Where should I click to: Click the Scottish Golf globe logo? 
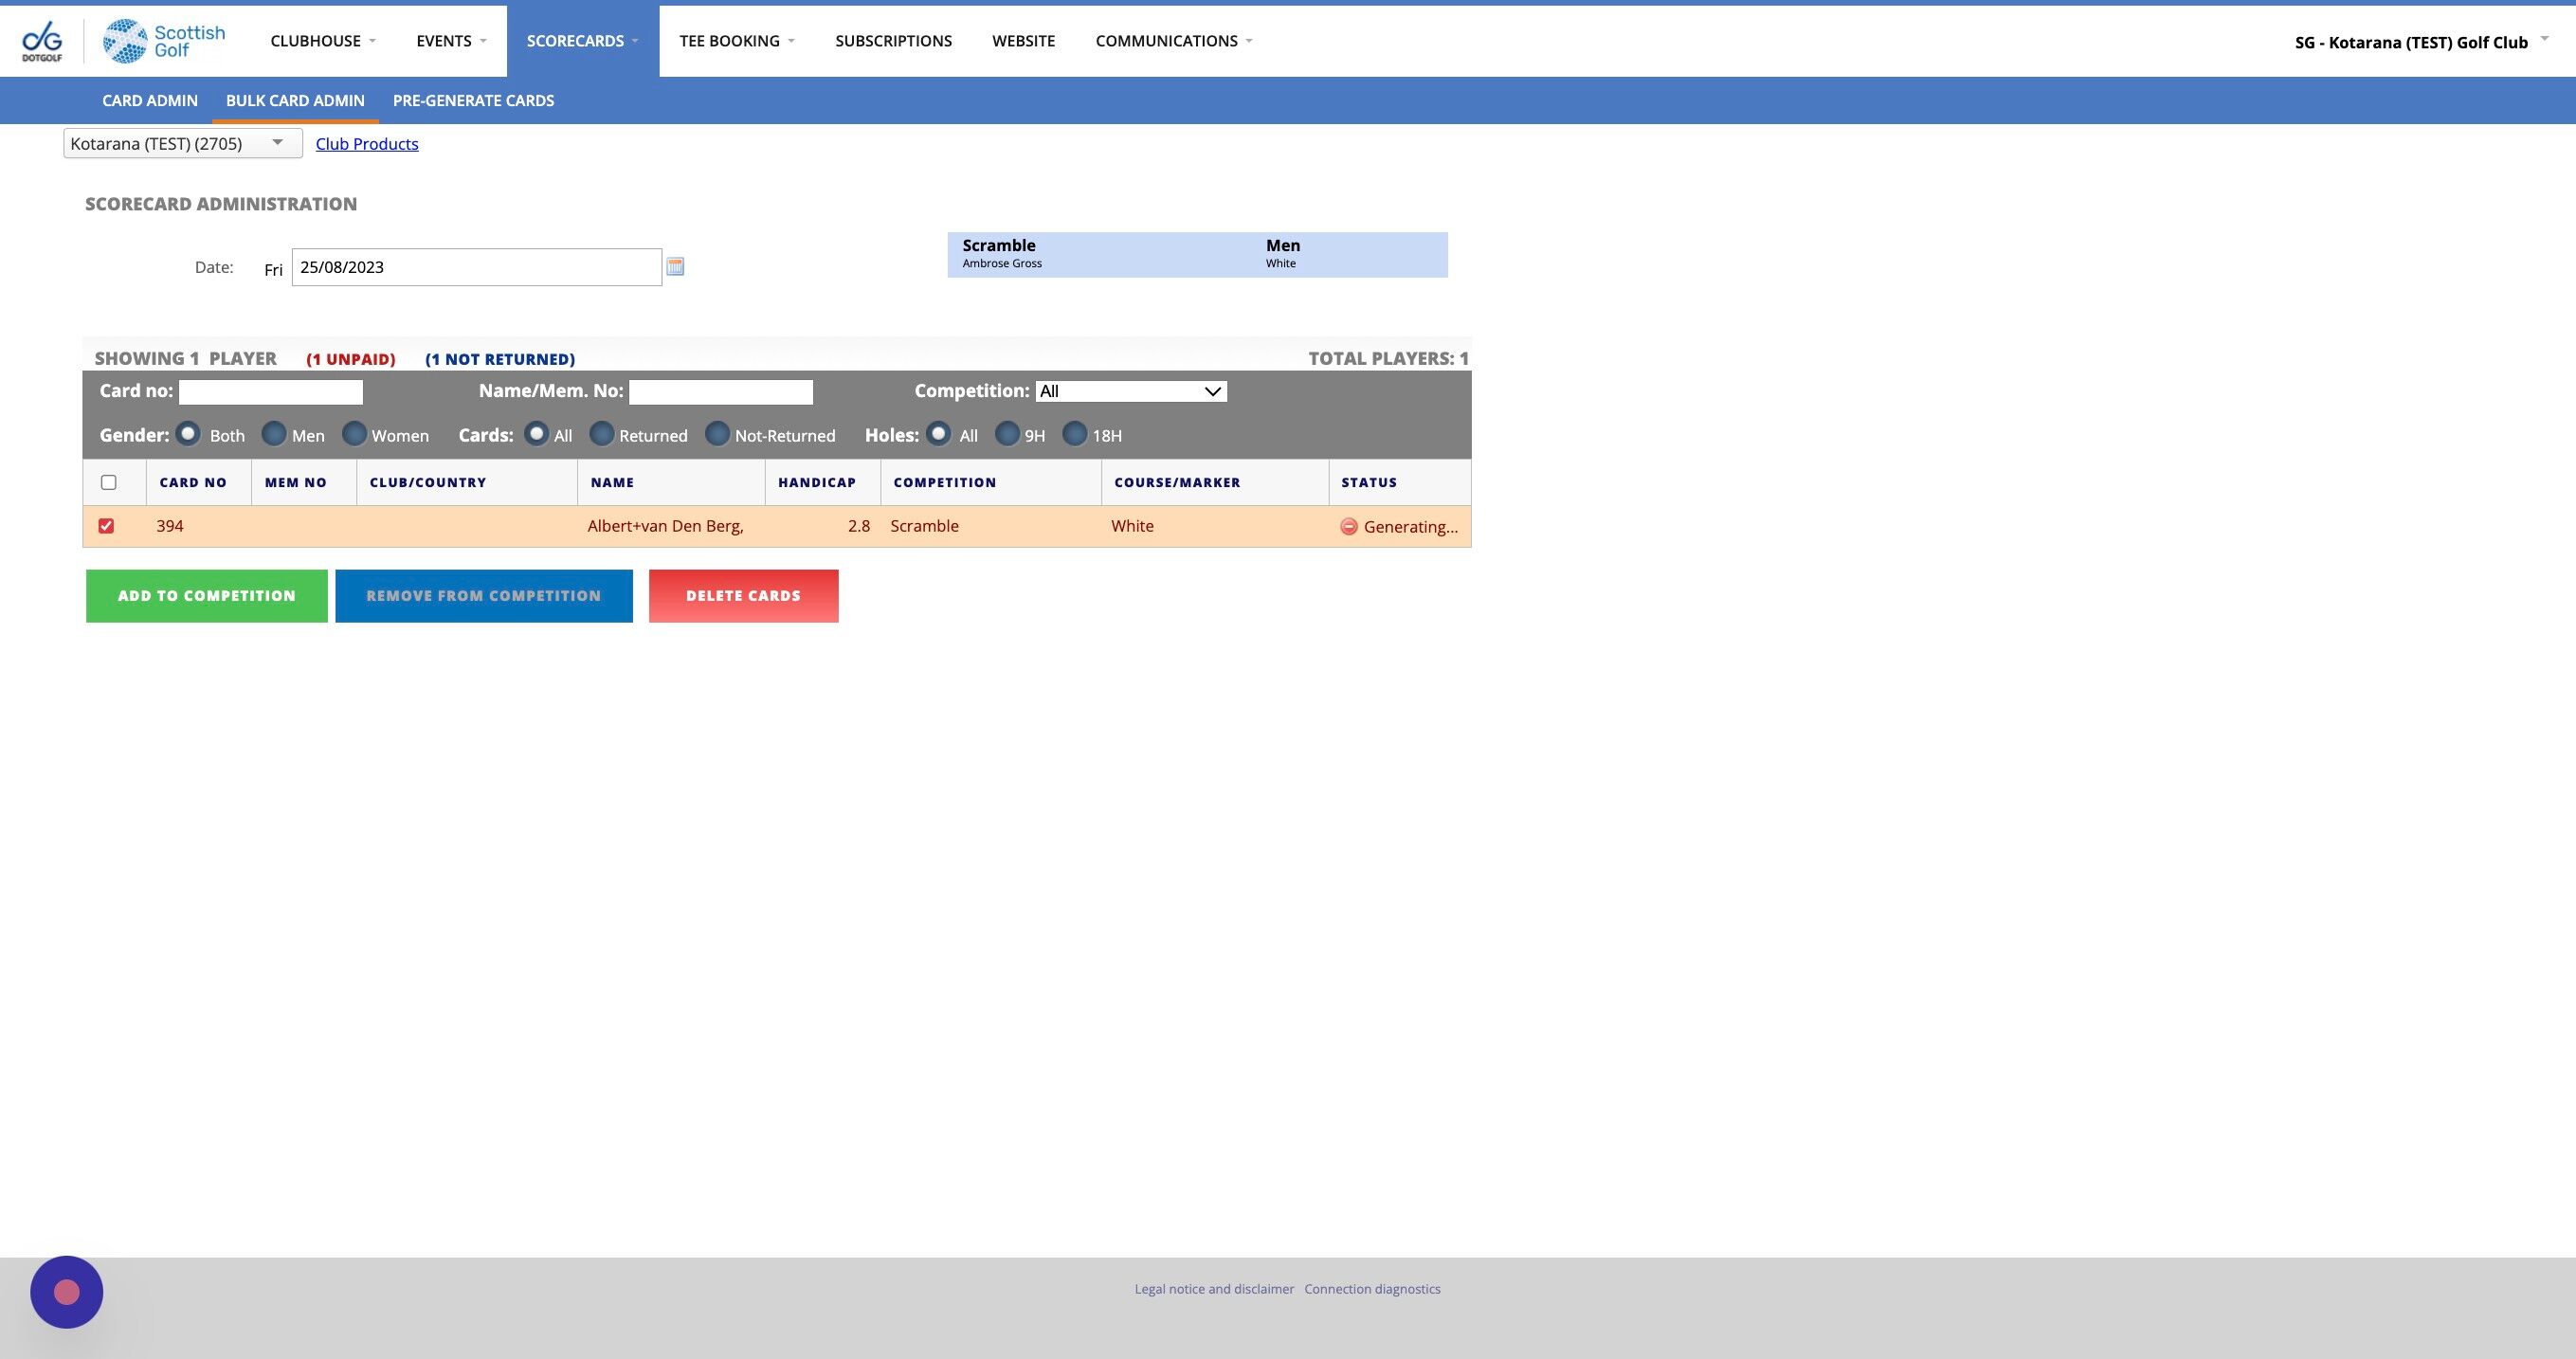click(x=125, y=41)
